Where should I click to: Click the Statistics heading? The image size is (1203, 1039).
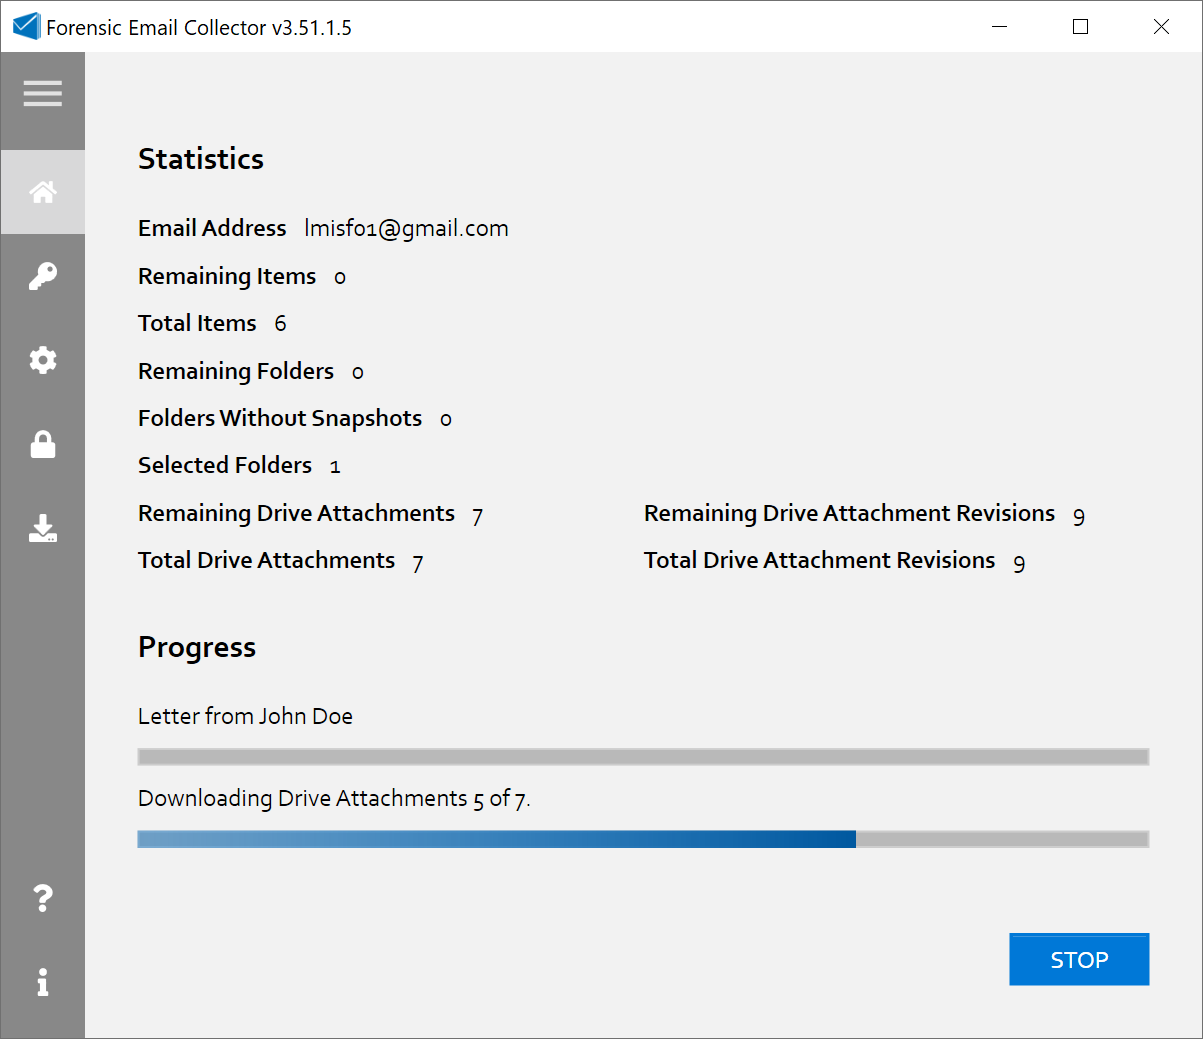[201, 159]
